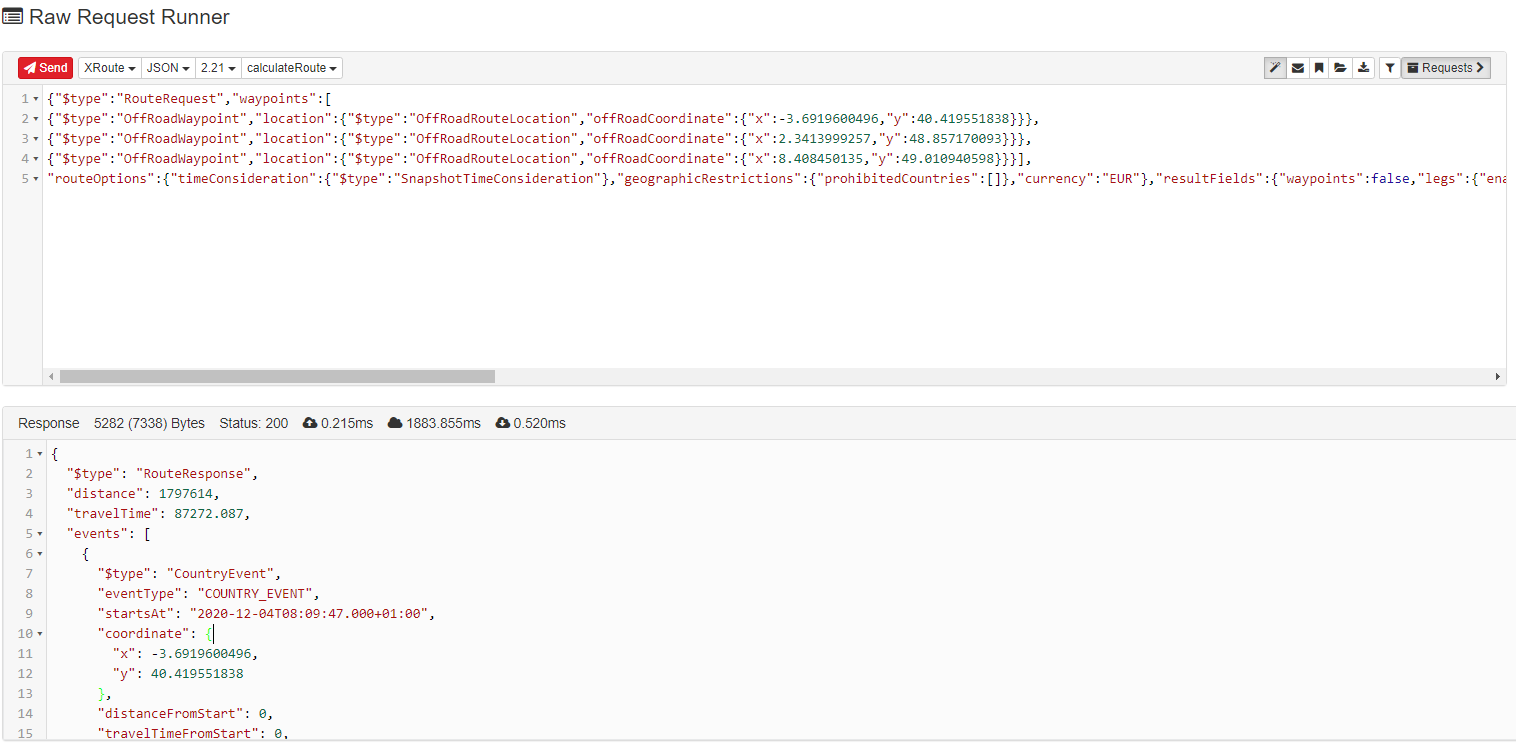1516x748 pixels.
Task: Open the Requests side panel
Action: point(1446,68)
